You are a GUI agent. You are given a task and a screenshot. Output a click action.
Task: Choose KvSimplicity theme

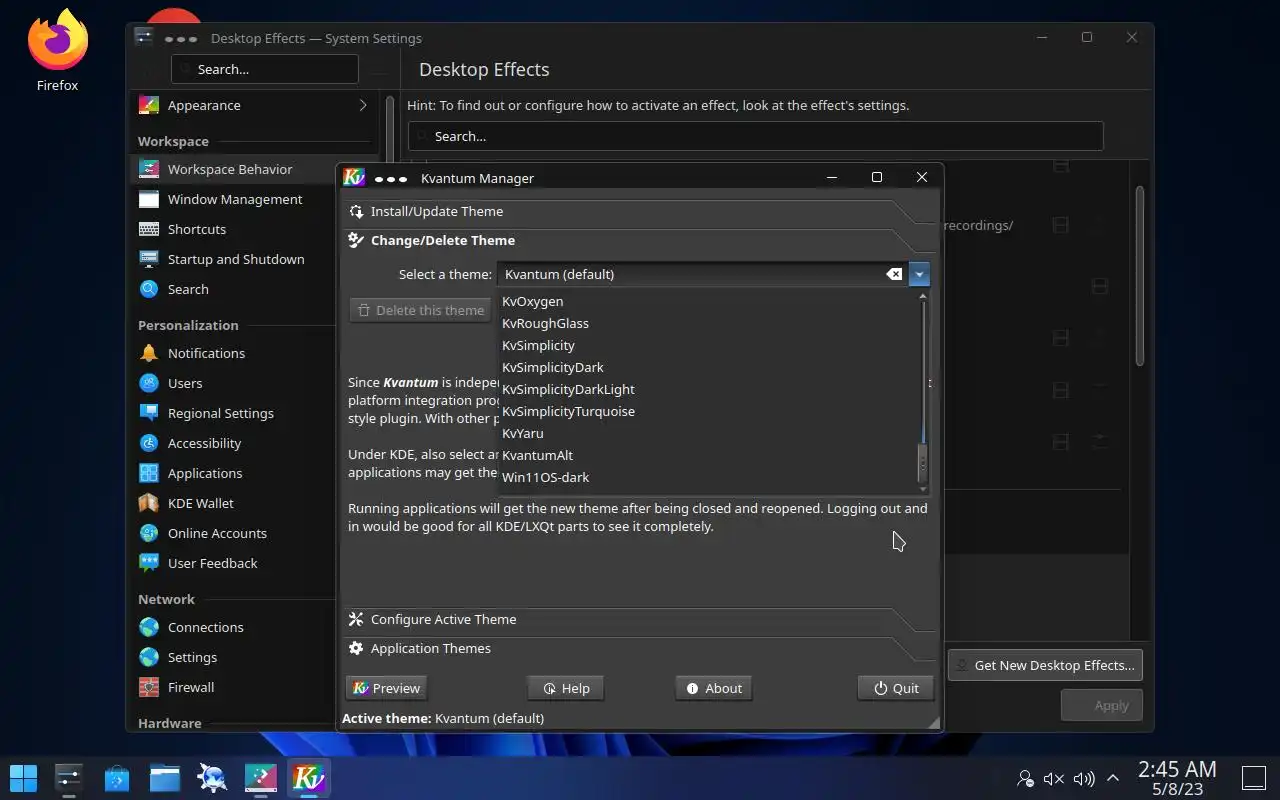click(x=708, y=345)
